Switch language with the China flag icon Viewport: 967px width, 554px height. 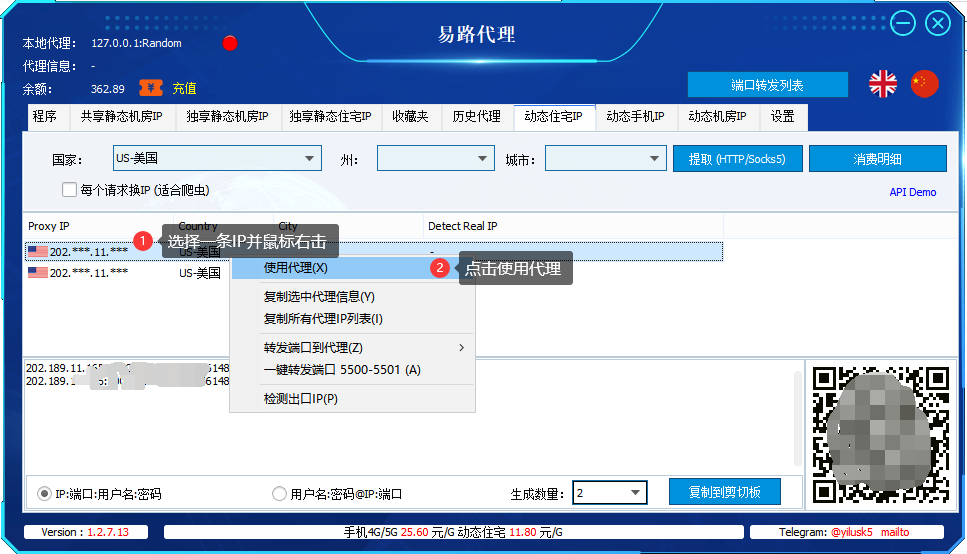click(x=925, y=84)
